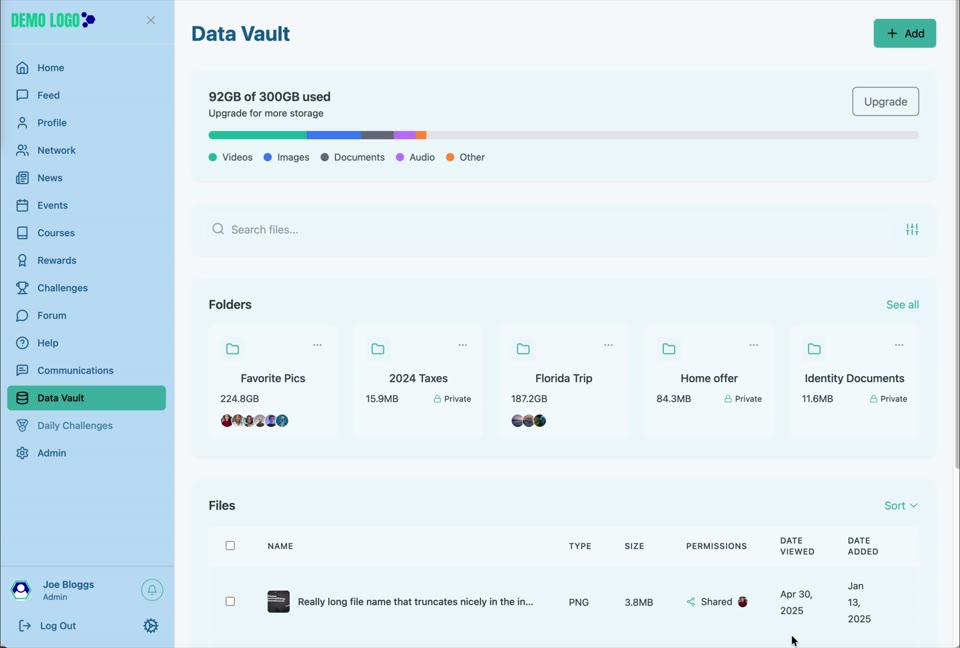This screenshot has height=648, width=960.
Task: Navigate to Network
Action: (86, 150)
